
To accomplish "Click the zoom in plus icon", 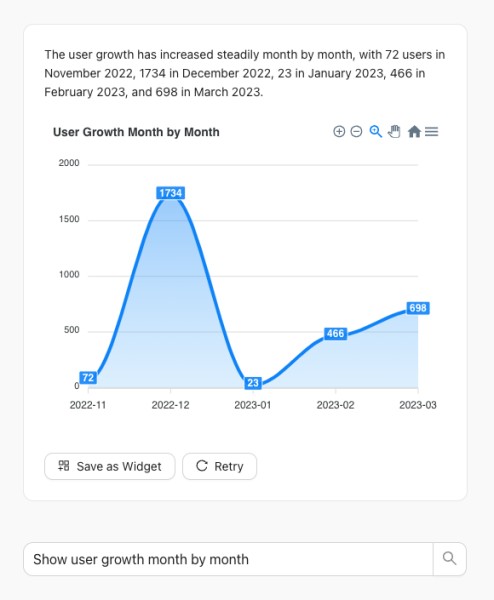I will 339,132.
